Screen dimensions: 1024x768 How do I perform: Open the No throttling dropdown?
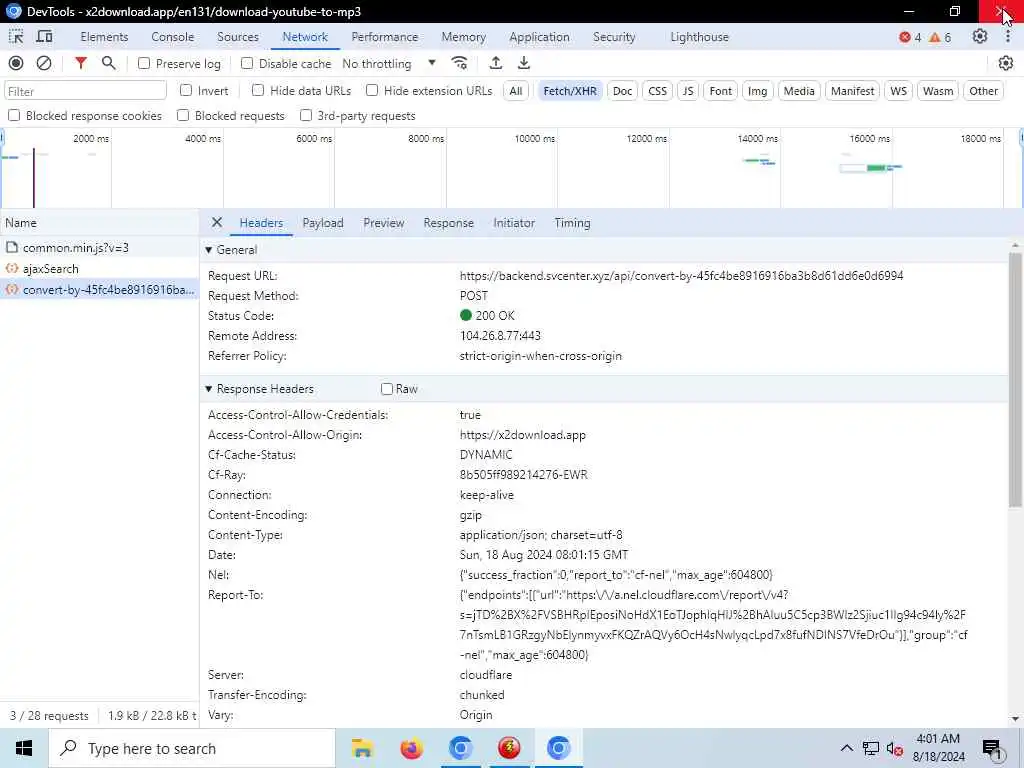[x=389, y=63]
